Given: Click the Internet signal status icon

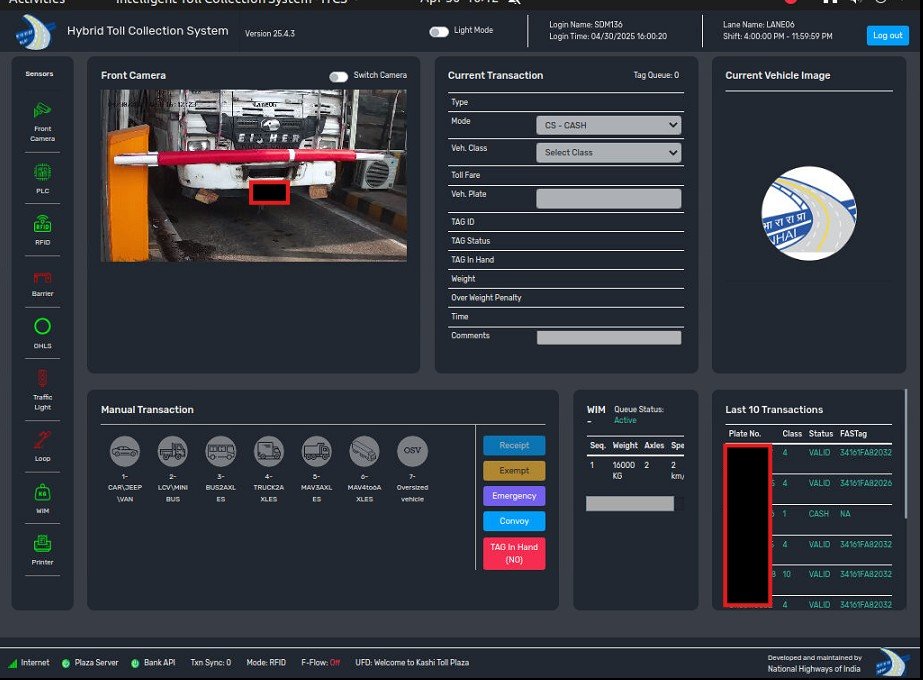Looking at the screenshot, I should 12,663.
